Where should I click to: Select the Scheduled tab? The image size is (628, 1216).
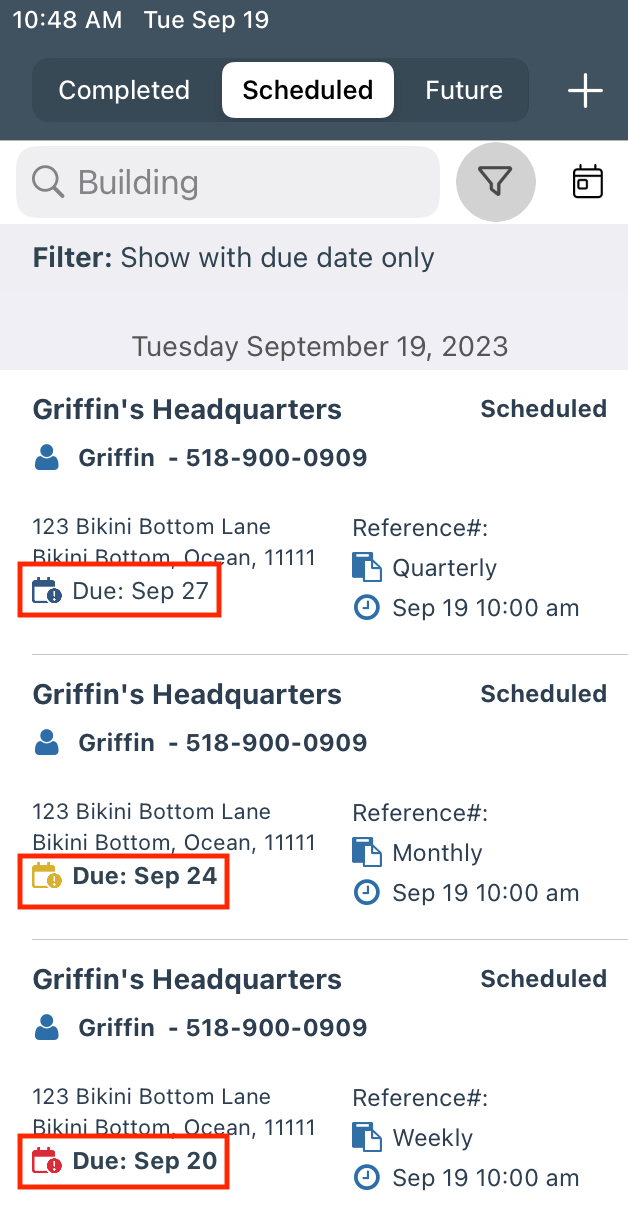pos(307,90)
